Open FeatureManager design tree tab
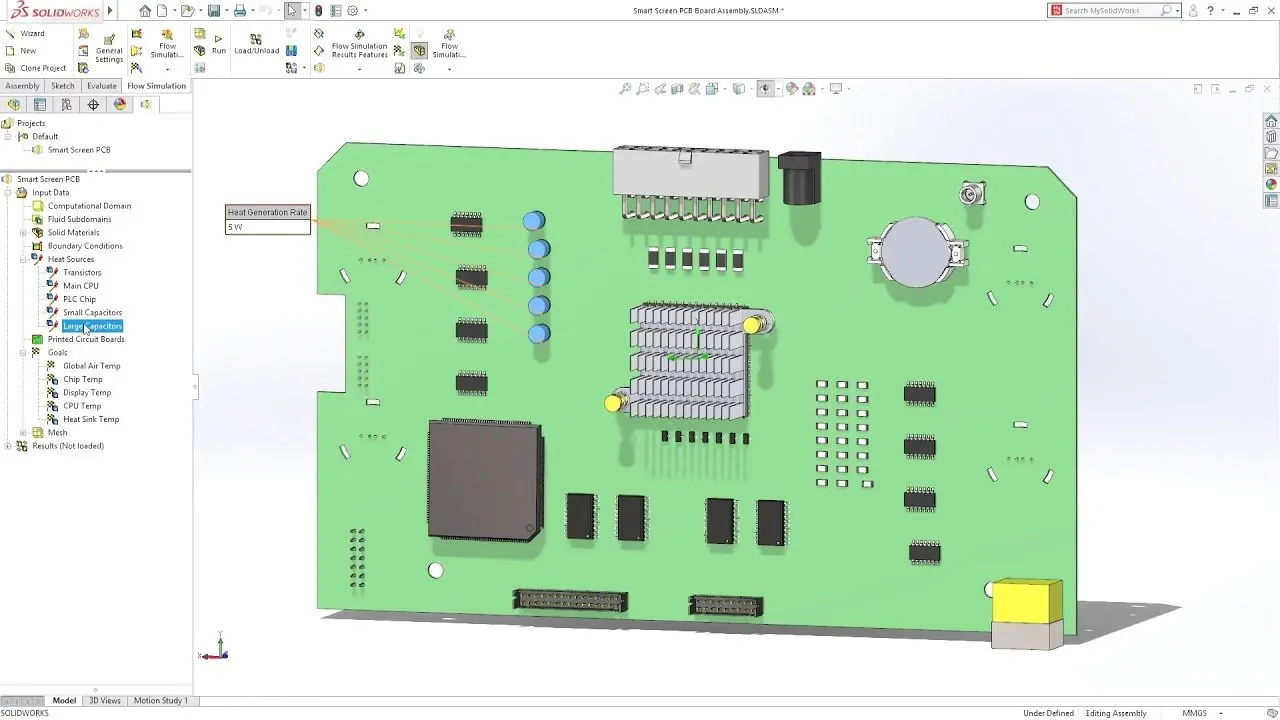 click(14, 104)
